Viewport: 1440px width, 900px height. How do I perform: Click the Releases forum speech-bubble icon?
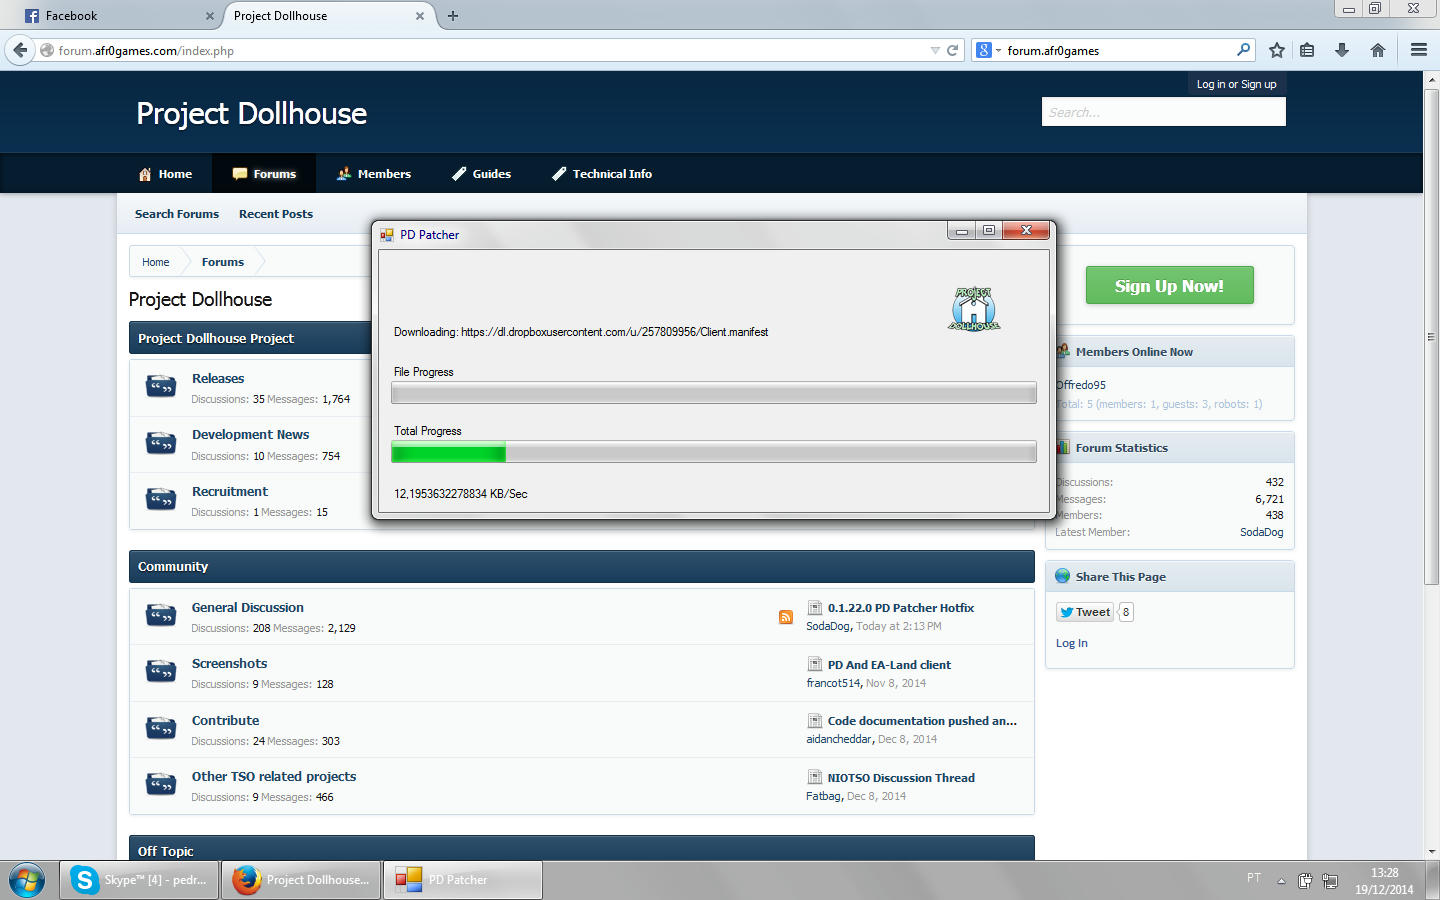[161, 387]
